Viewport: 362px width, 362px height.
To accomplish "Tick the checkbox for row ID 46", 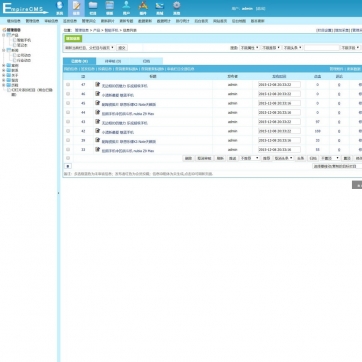I will click(x=68, y=94).
